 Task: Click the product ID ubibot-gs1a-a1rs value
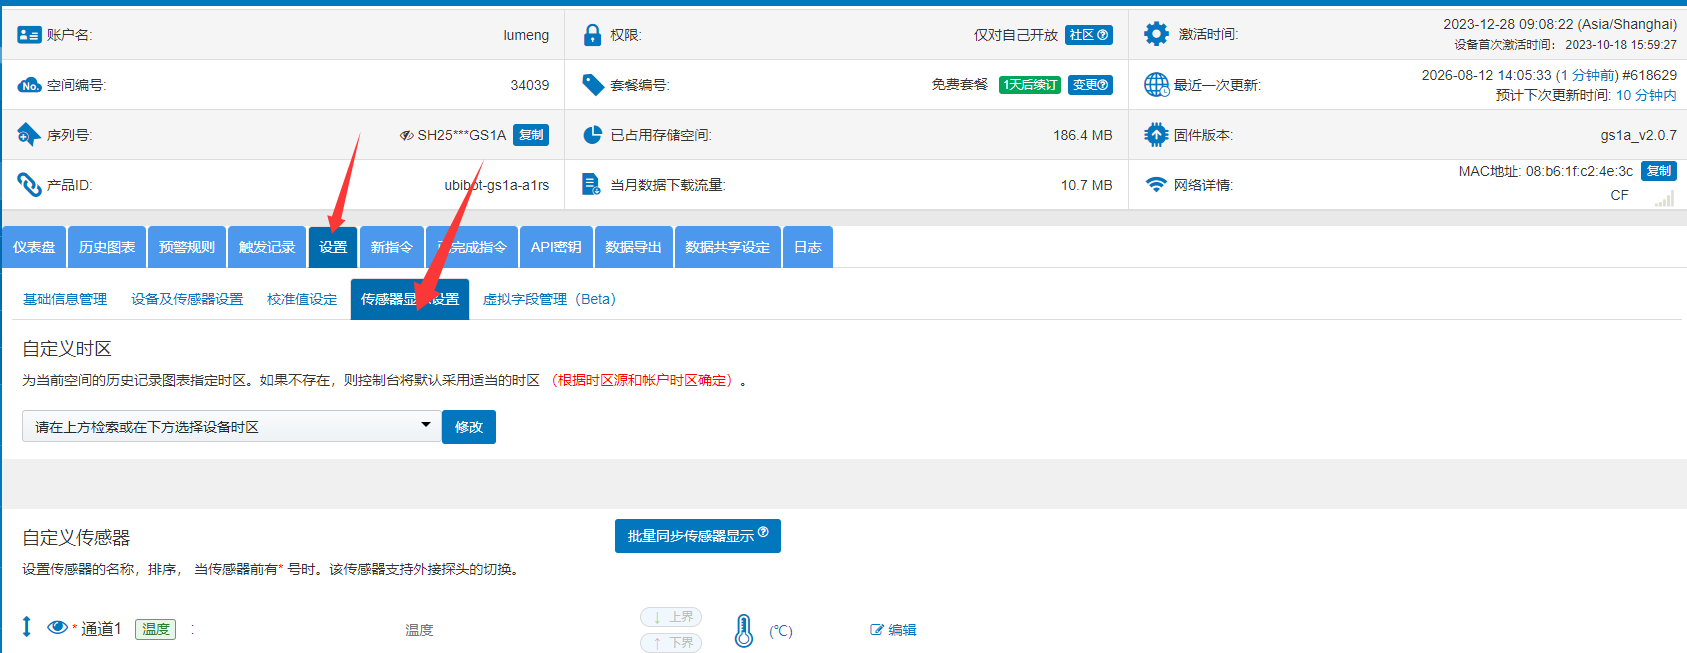(497, 185)
